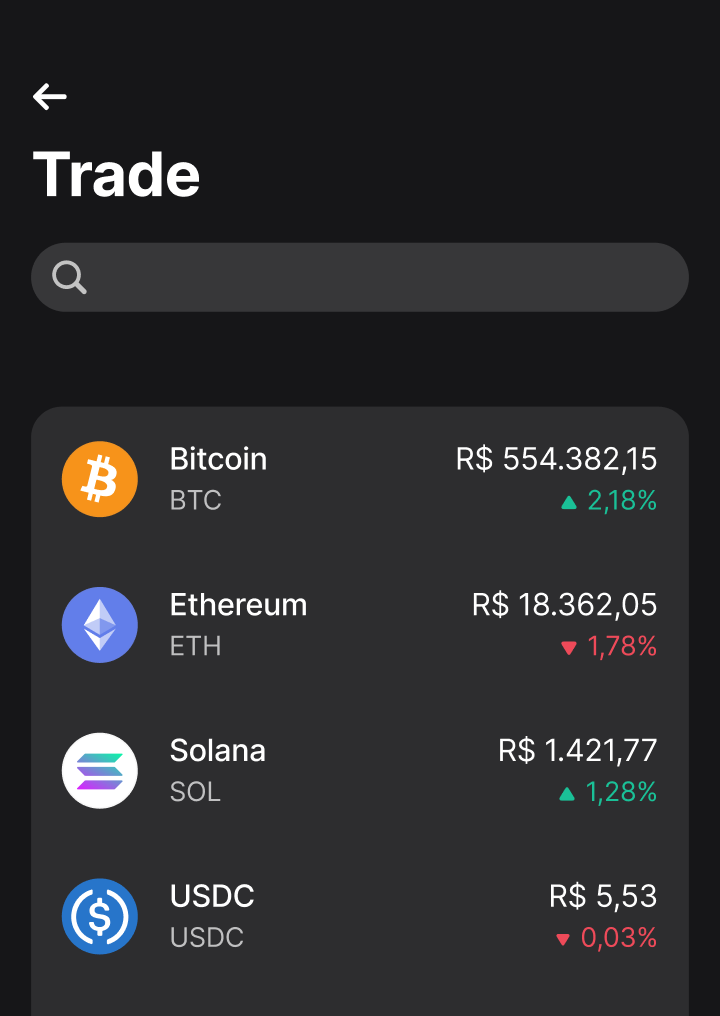Viewport: 720px width, 1016px height.
Task: Focus the coin search input field
Action: tap(380, 277)
